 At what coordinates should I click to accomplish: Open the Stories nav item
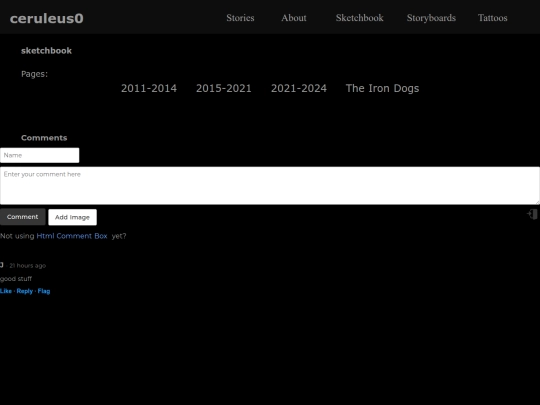(240, 18)
